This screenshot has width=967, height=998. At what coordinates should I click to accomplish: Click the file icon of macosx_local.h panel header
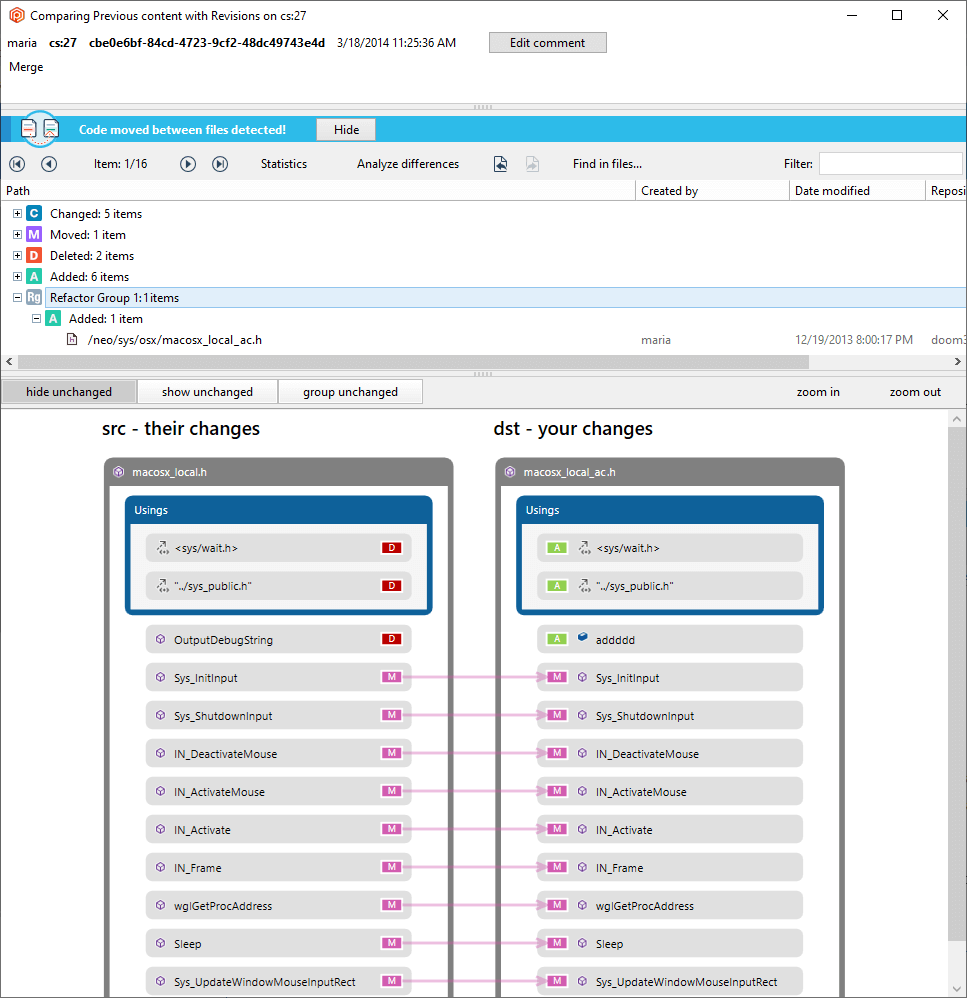[118, 472]
